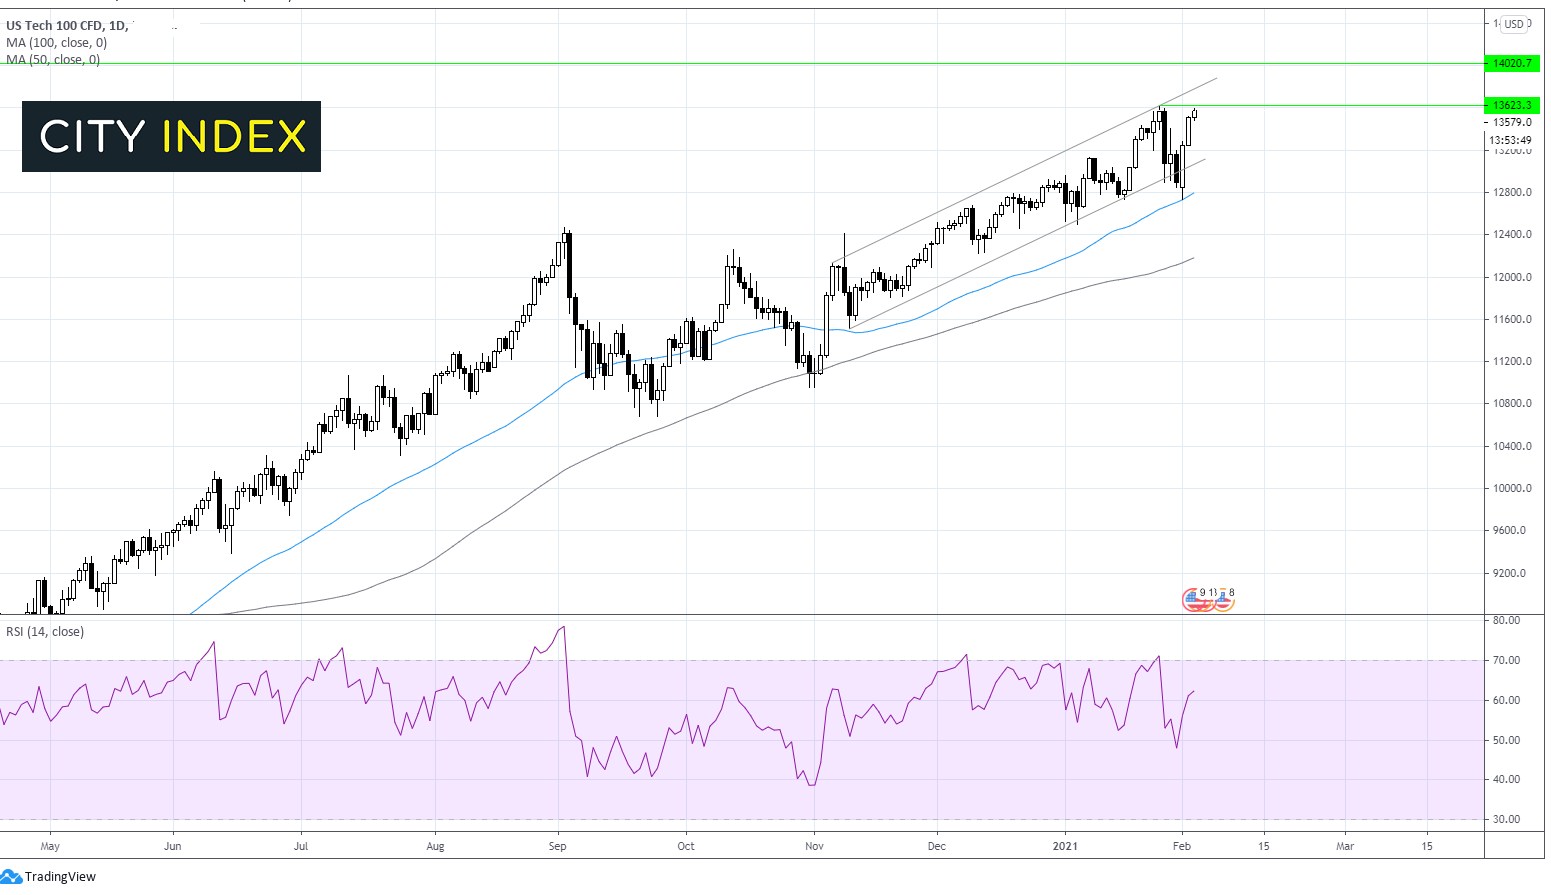Image resolution: width=1551 pixels, height=895 pixels.
Task: Click the economic event marker labeled 9
Action: 1203,592
